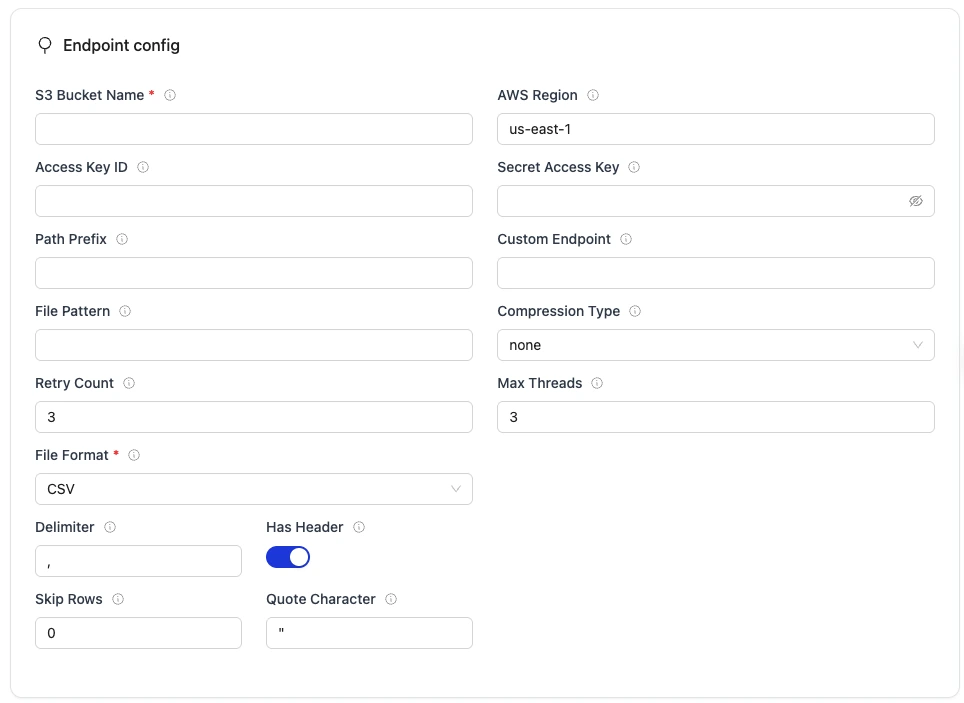Screen dimensions: 964x703
Task: Click the Access Key ID info icon
Action: click(143, 167)
